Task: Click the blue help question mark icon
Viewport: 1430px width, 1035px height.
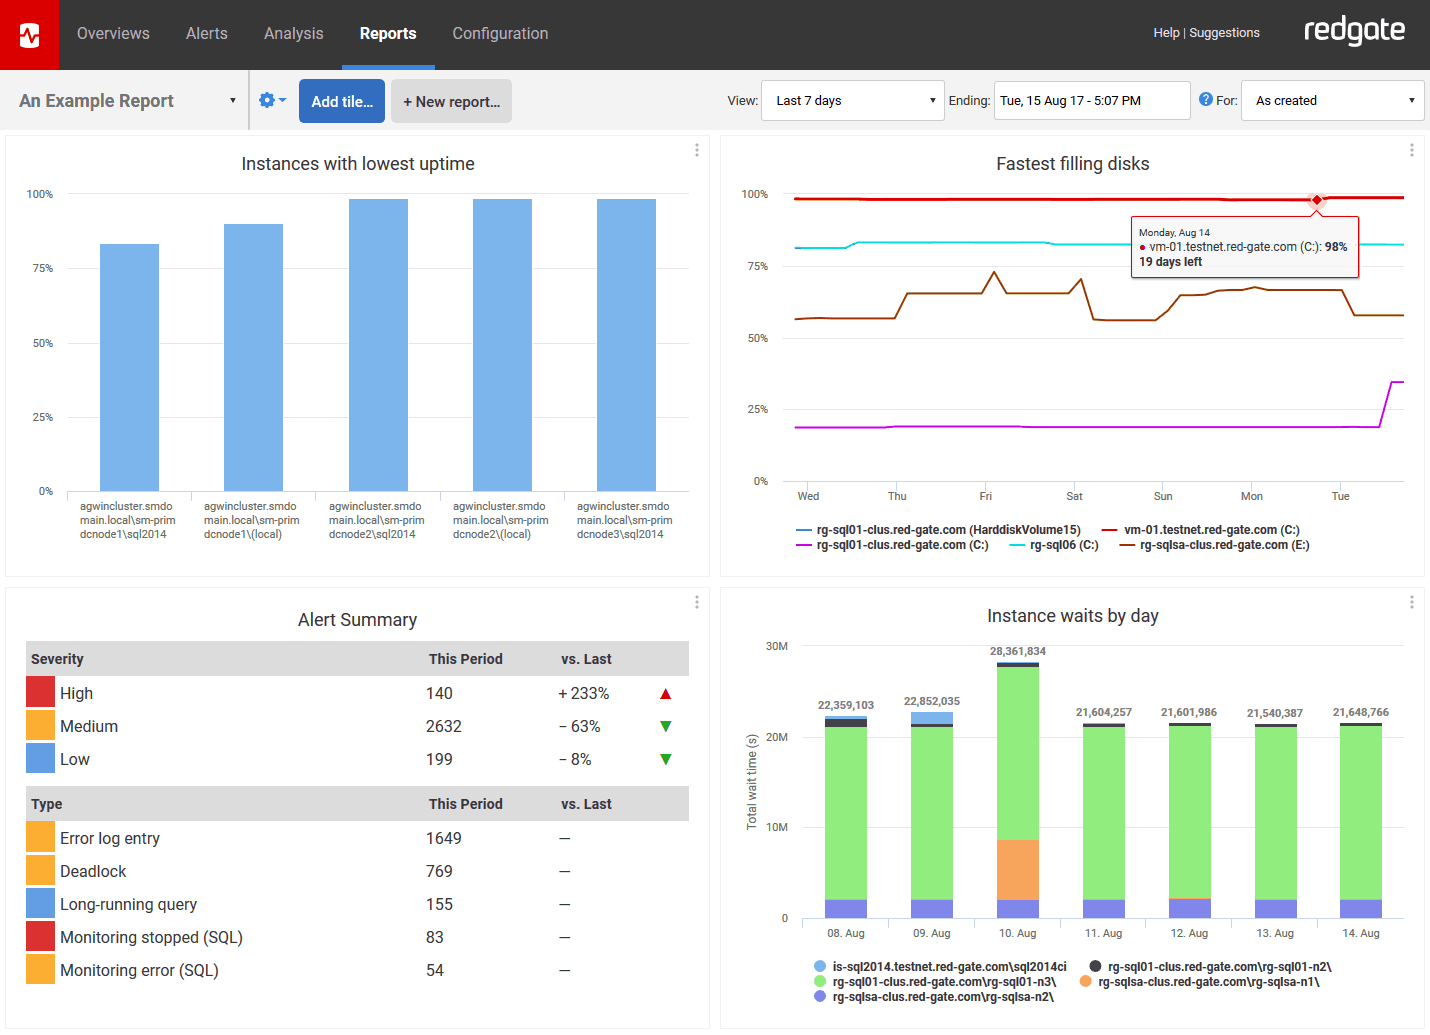Action: pyautogui.click(x=1205, y=100)
